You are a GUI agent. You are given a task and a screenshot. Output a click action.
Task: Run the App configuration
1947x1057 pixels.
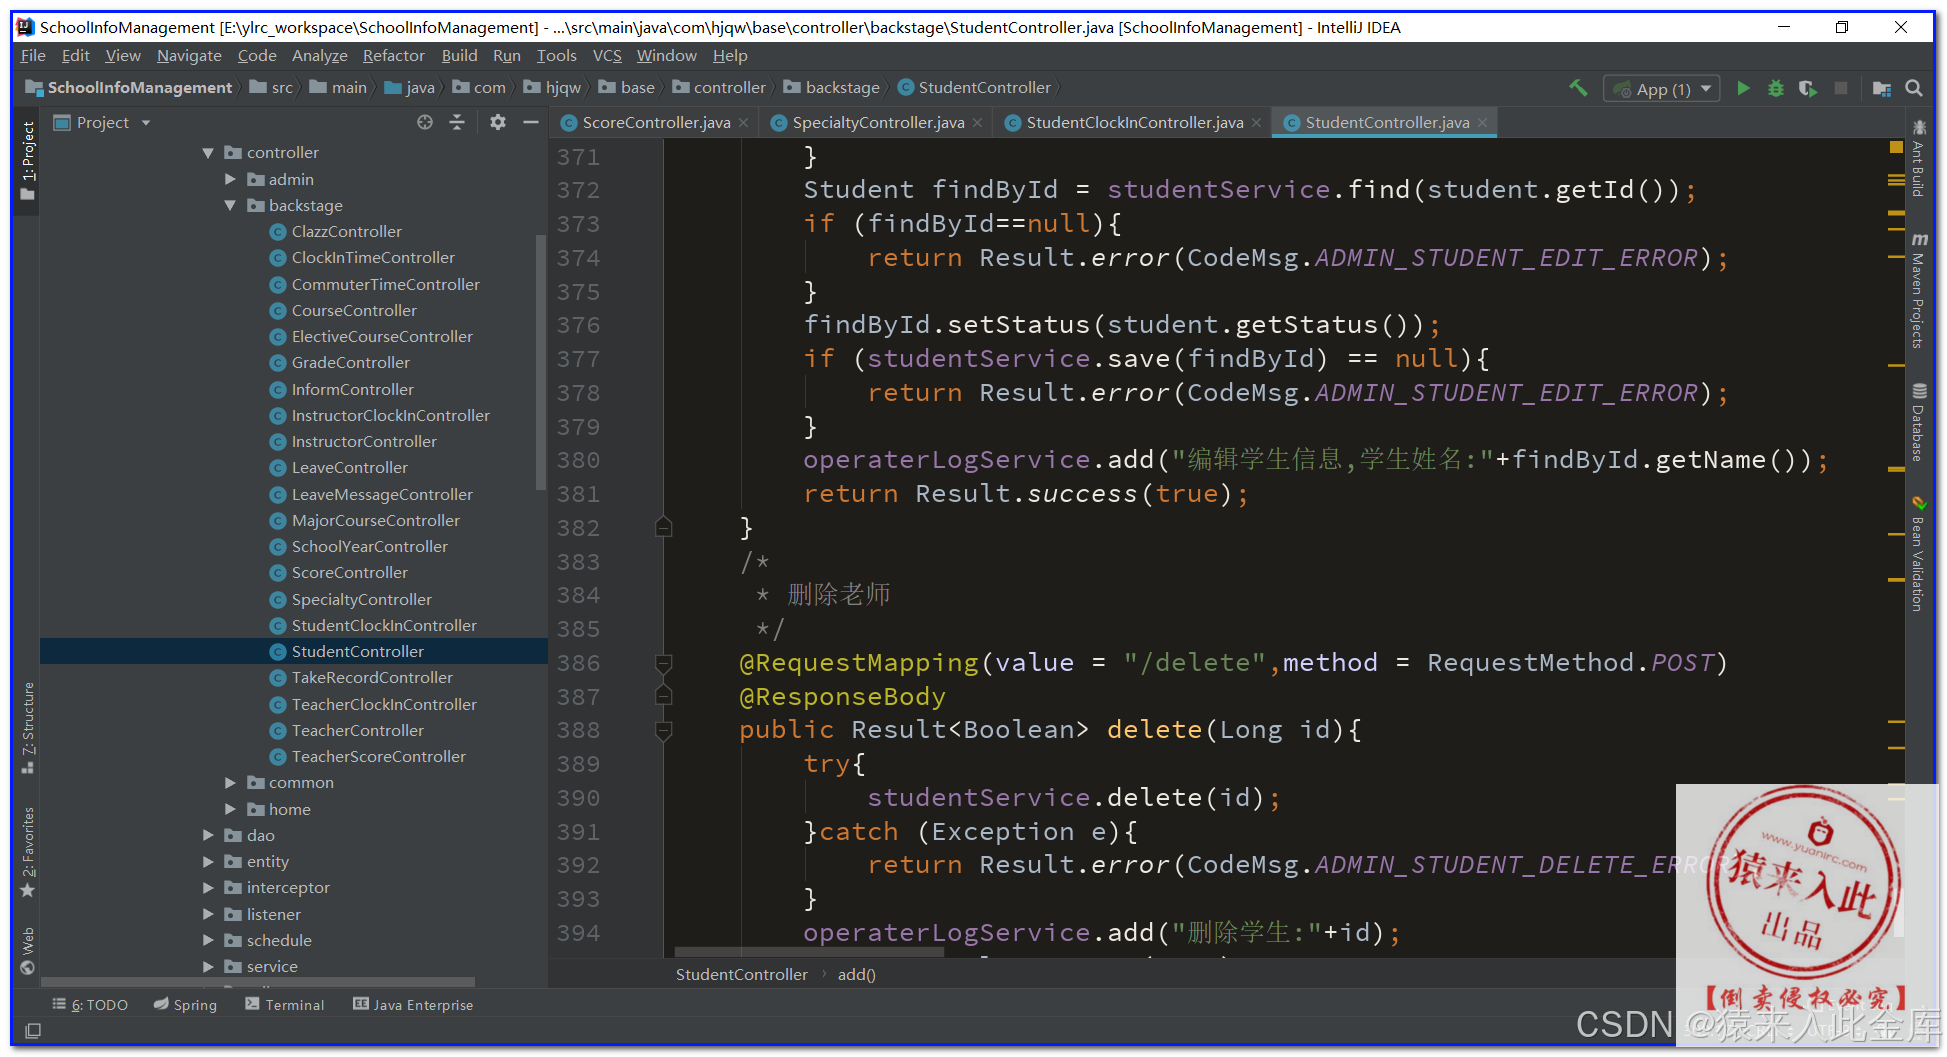pyautogui.click(x=1743, y=88)
